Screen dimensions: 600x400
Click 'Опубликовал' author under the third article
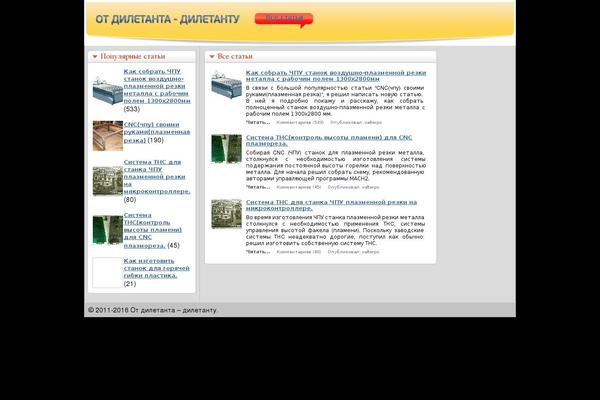[x=354, y=252]
